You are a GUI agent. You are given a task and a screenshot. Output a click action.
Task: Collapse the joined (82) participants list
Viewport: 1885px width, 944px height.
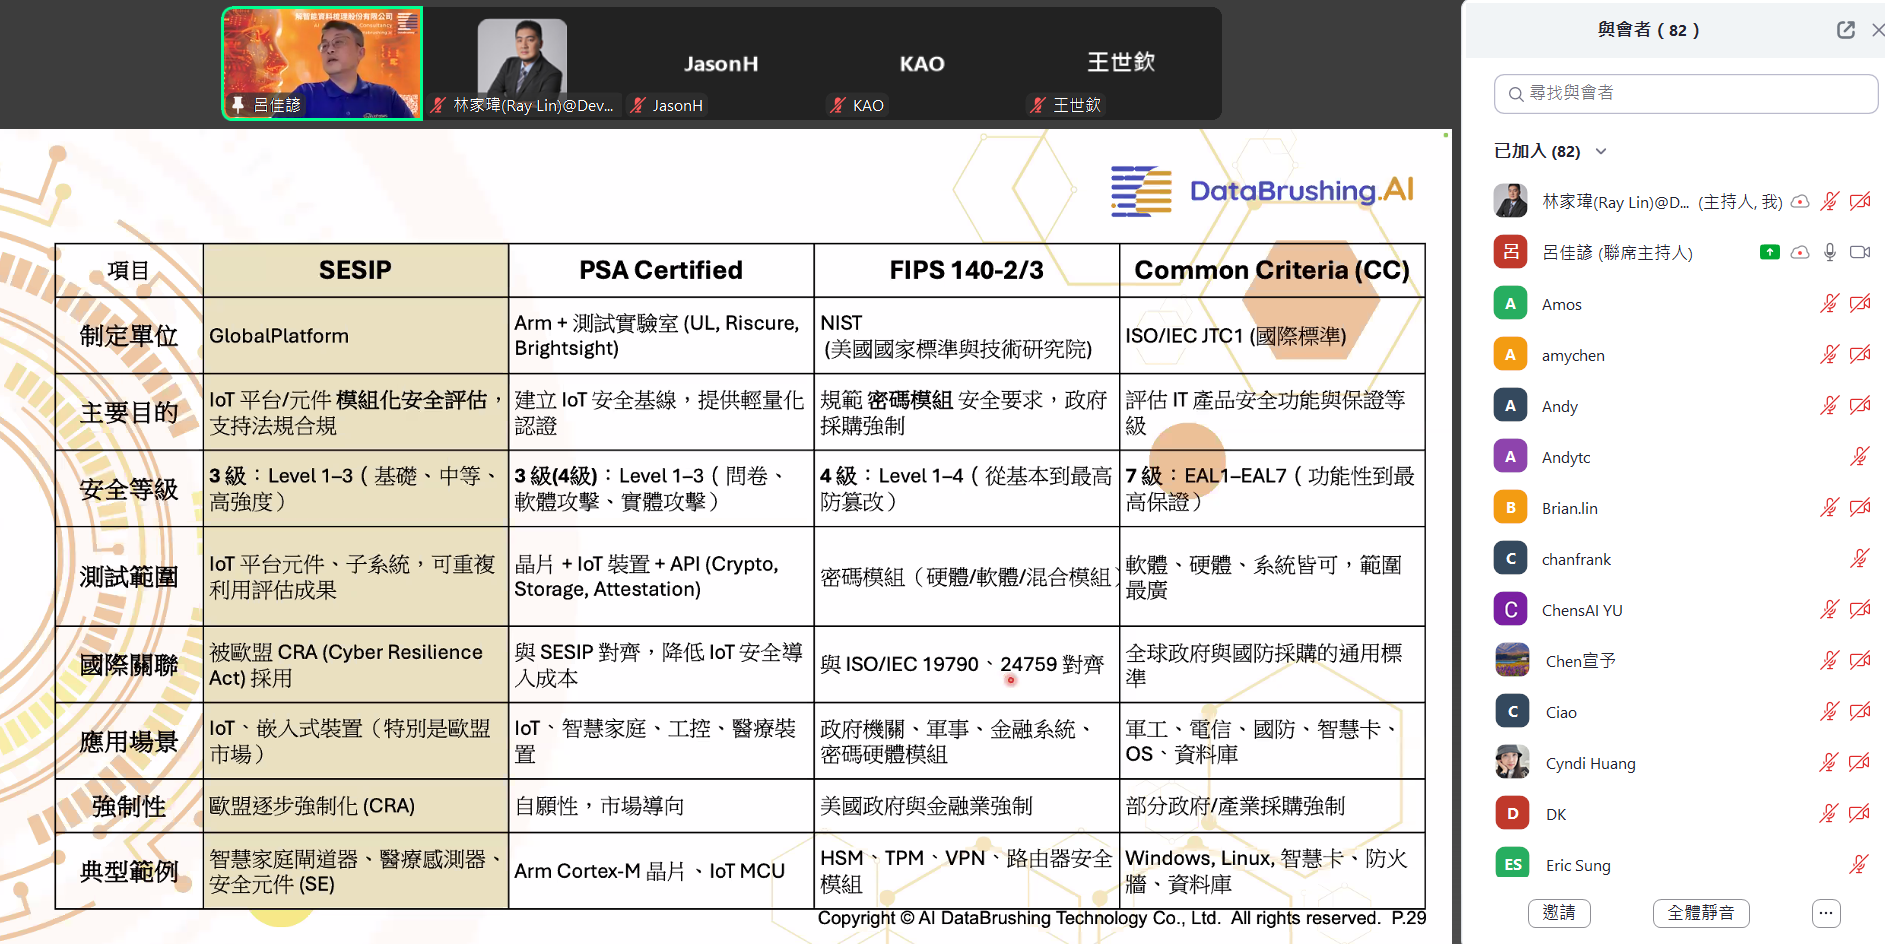click(x=1600, y=152)
